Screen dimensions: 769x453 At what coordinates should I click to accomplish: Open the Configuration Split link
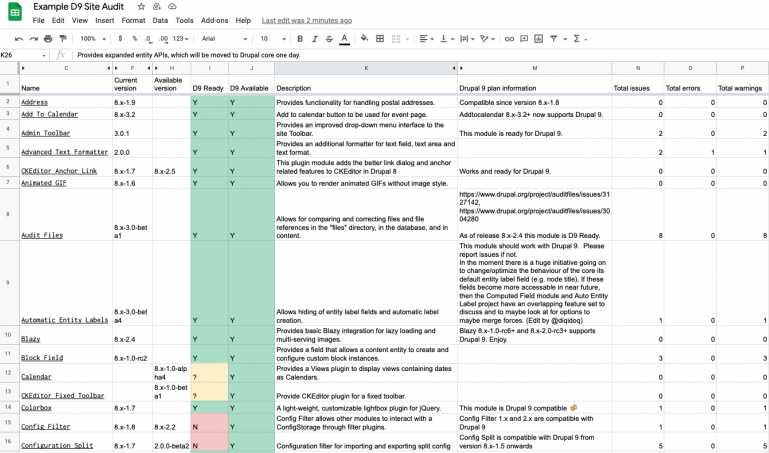click(57, 446)
